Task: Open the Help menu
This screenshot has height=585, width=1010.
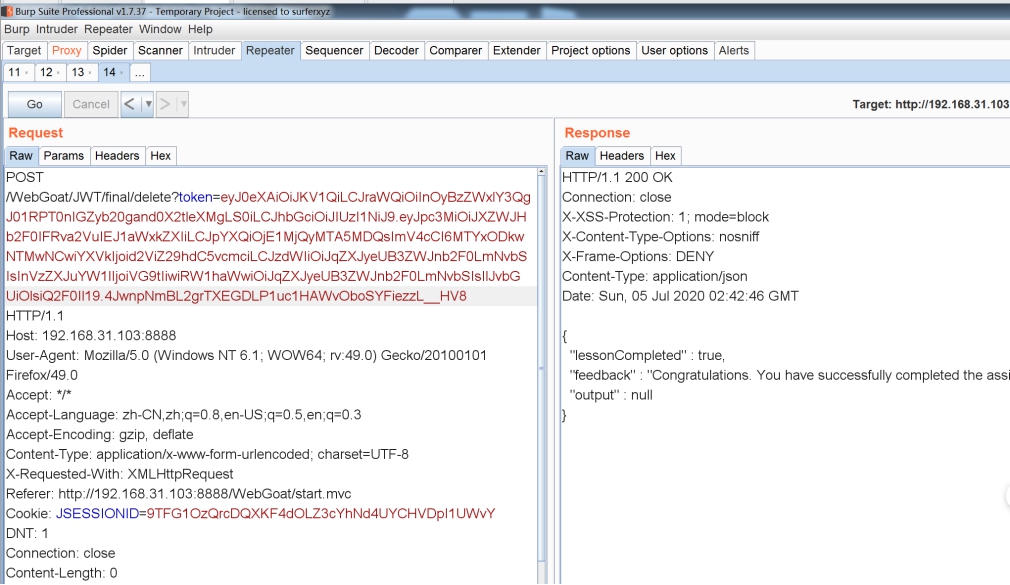Action: pos(200,29)
